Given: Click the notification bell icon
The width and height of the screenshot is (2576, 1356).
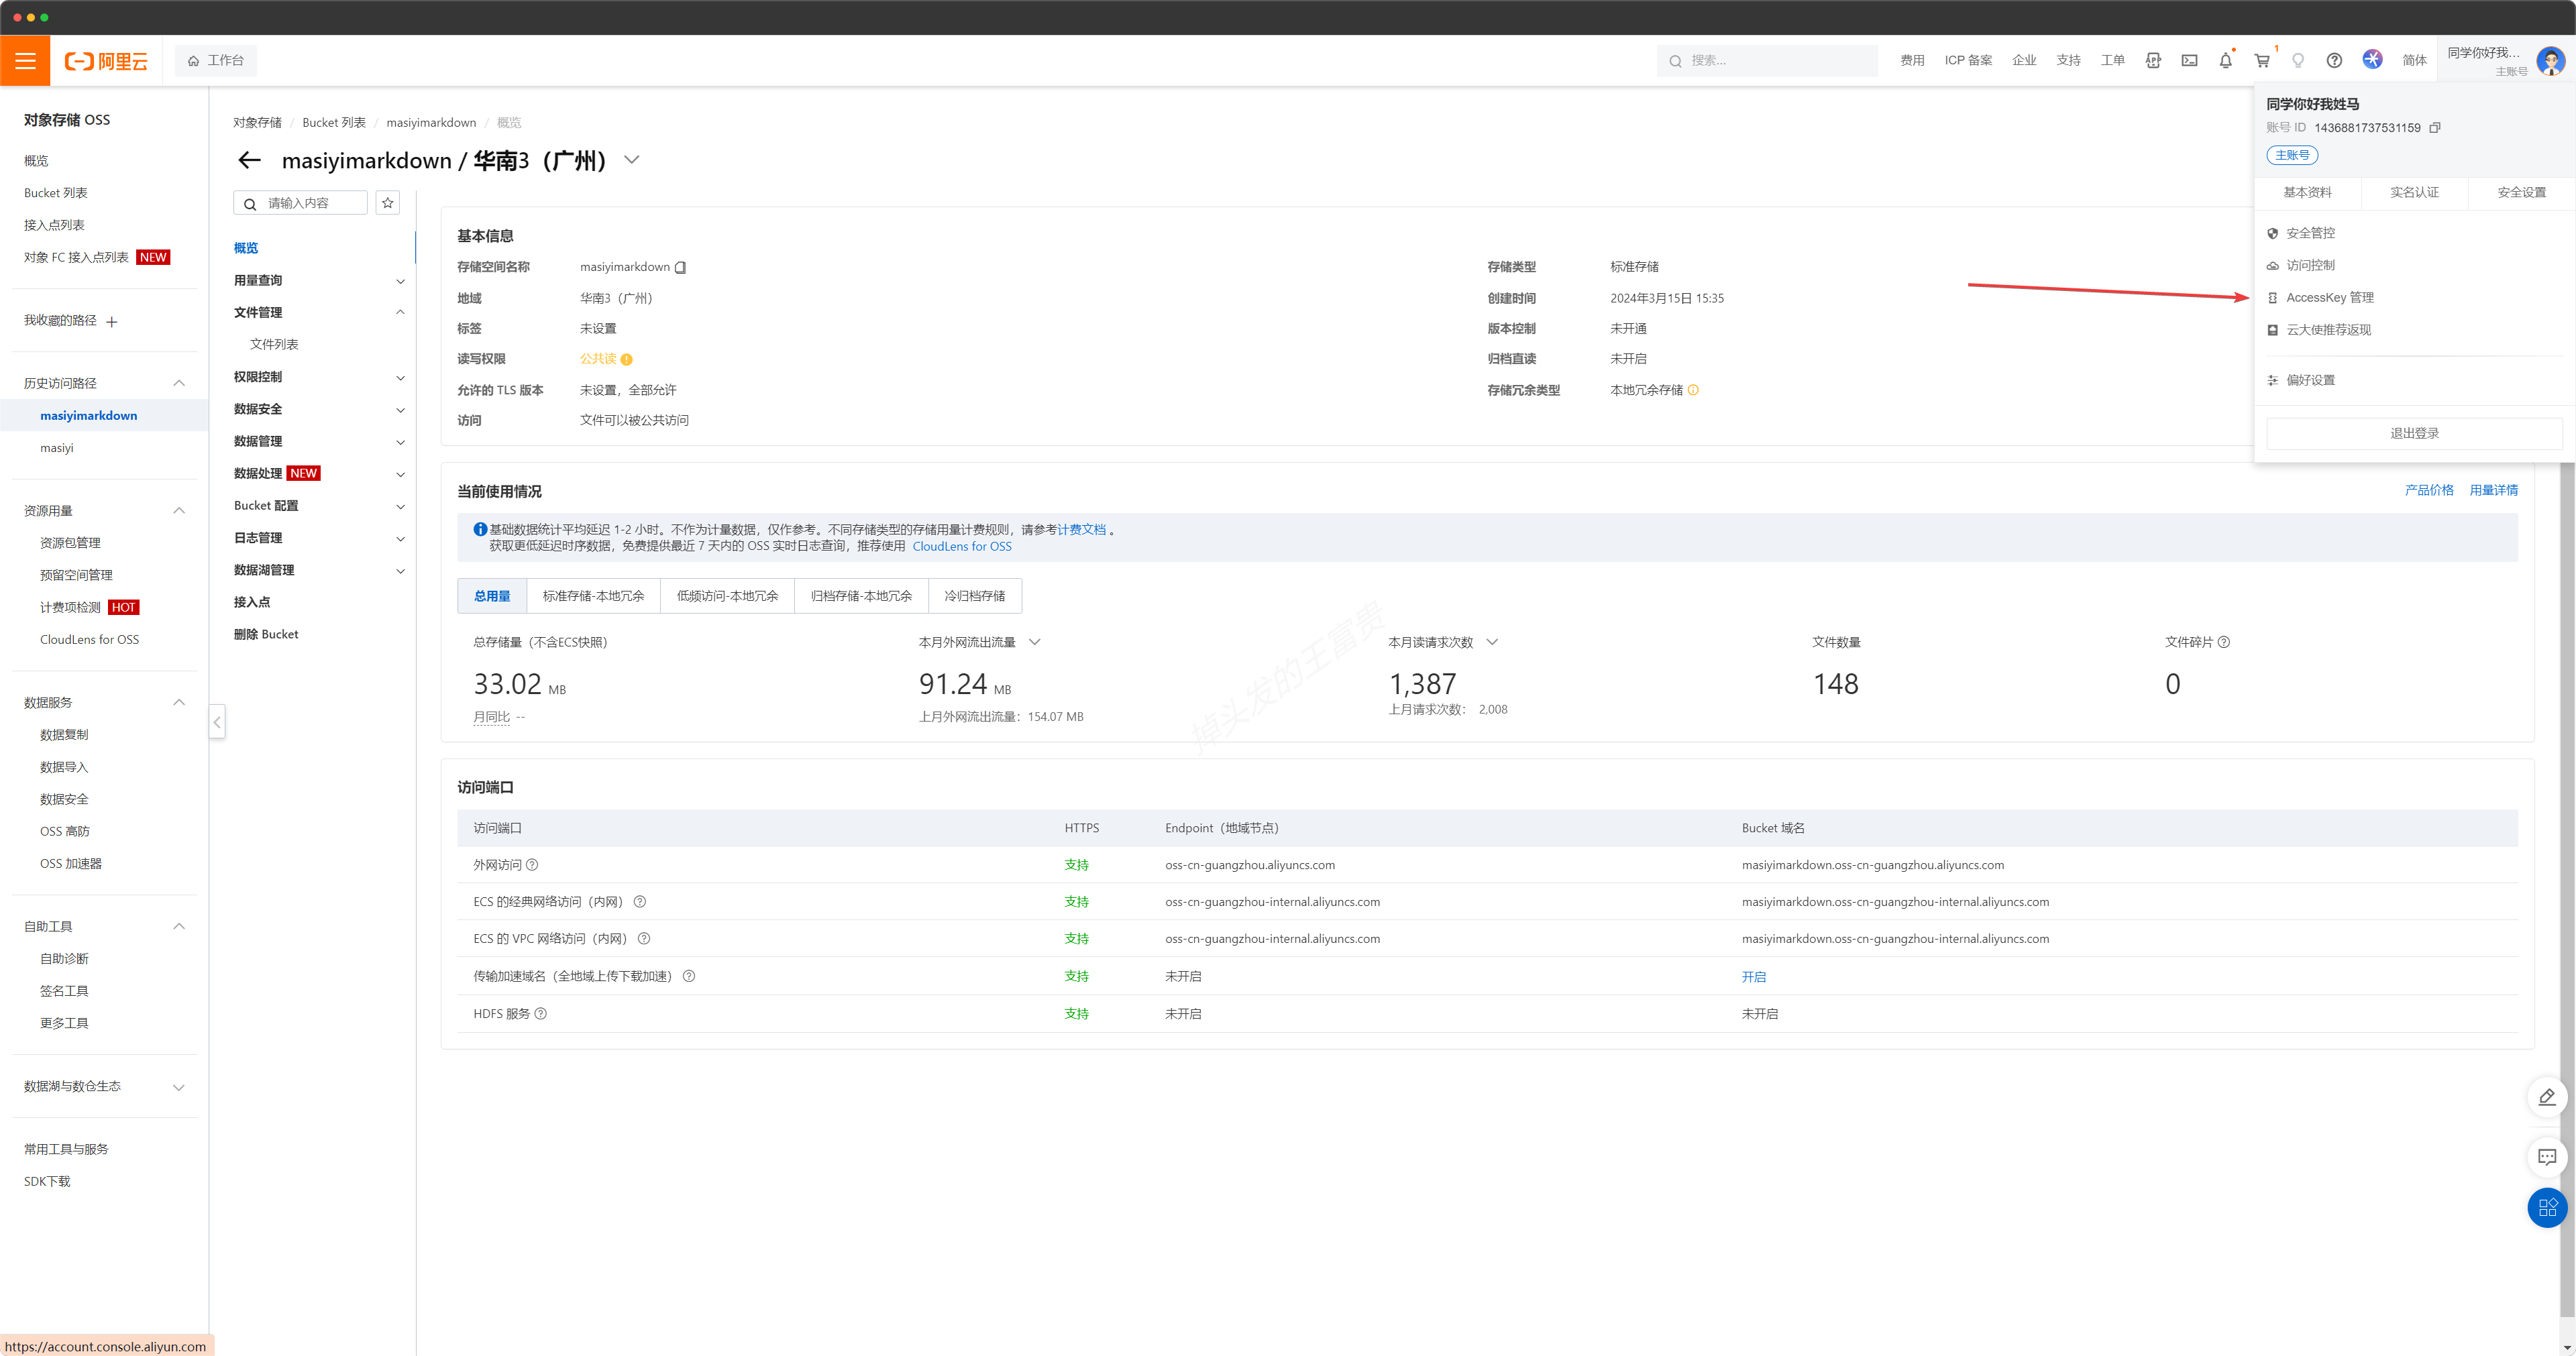Looking at the screenshot, I should point(2225,60).
